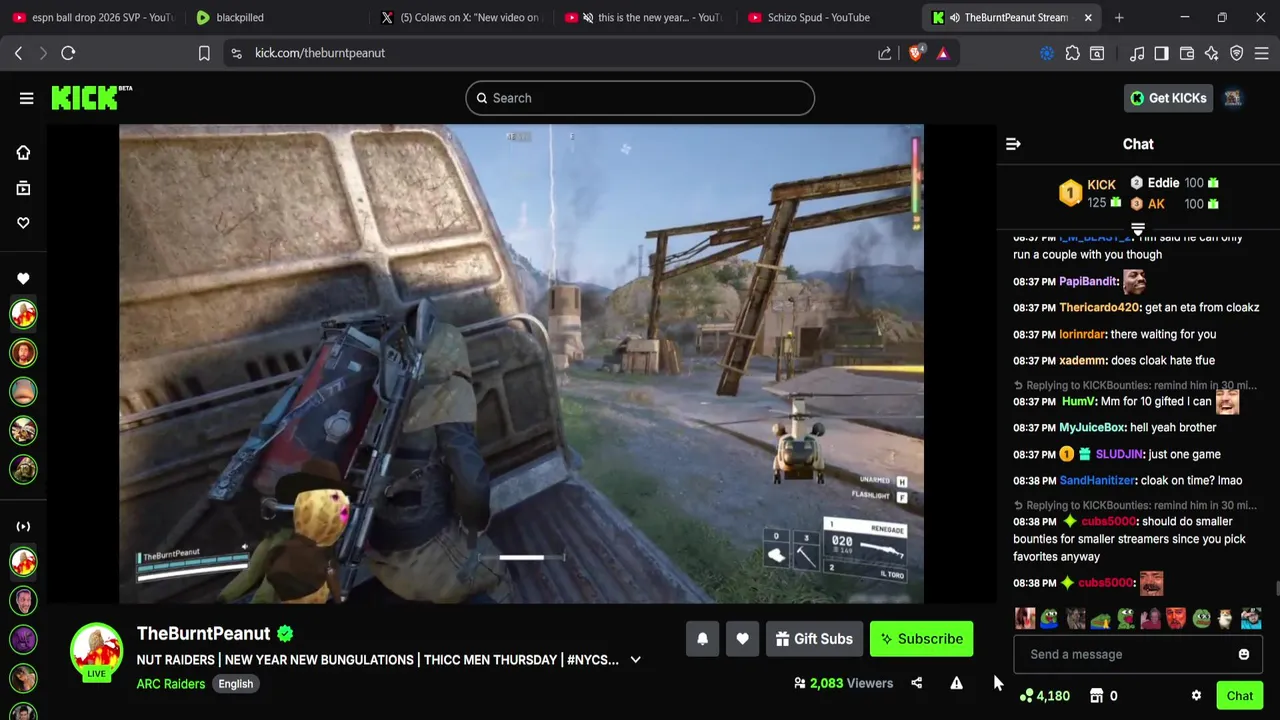Image resolution: width=1280 pixels, height=720 pixels.
Task: Click the Kick logo
Action: click(x=91, y=97)
